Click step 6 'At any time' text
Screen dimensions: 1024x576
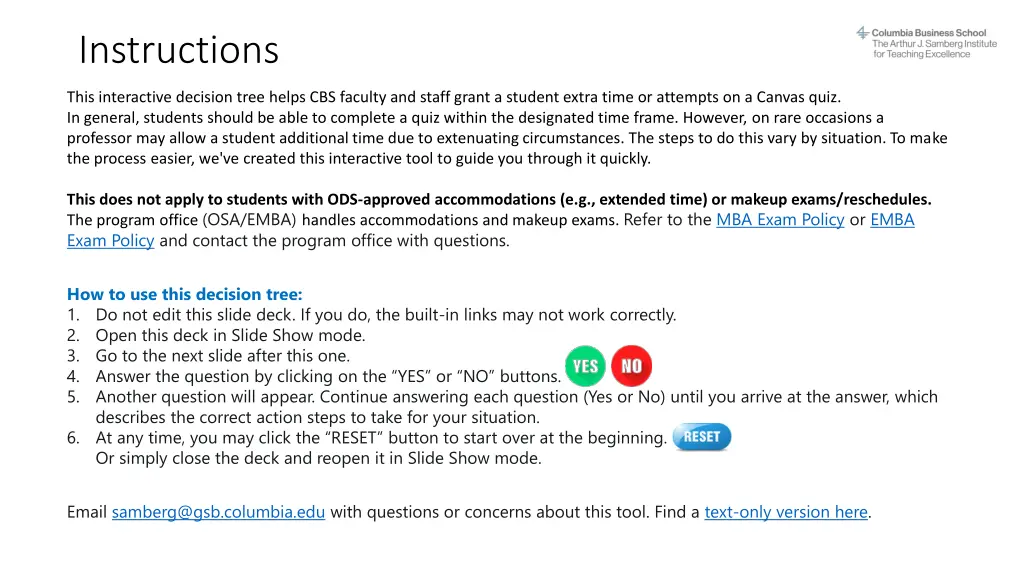coord(380,438)
